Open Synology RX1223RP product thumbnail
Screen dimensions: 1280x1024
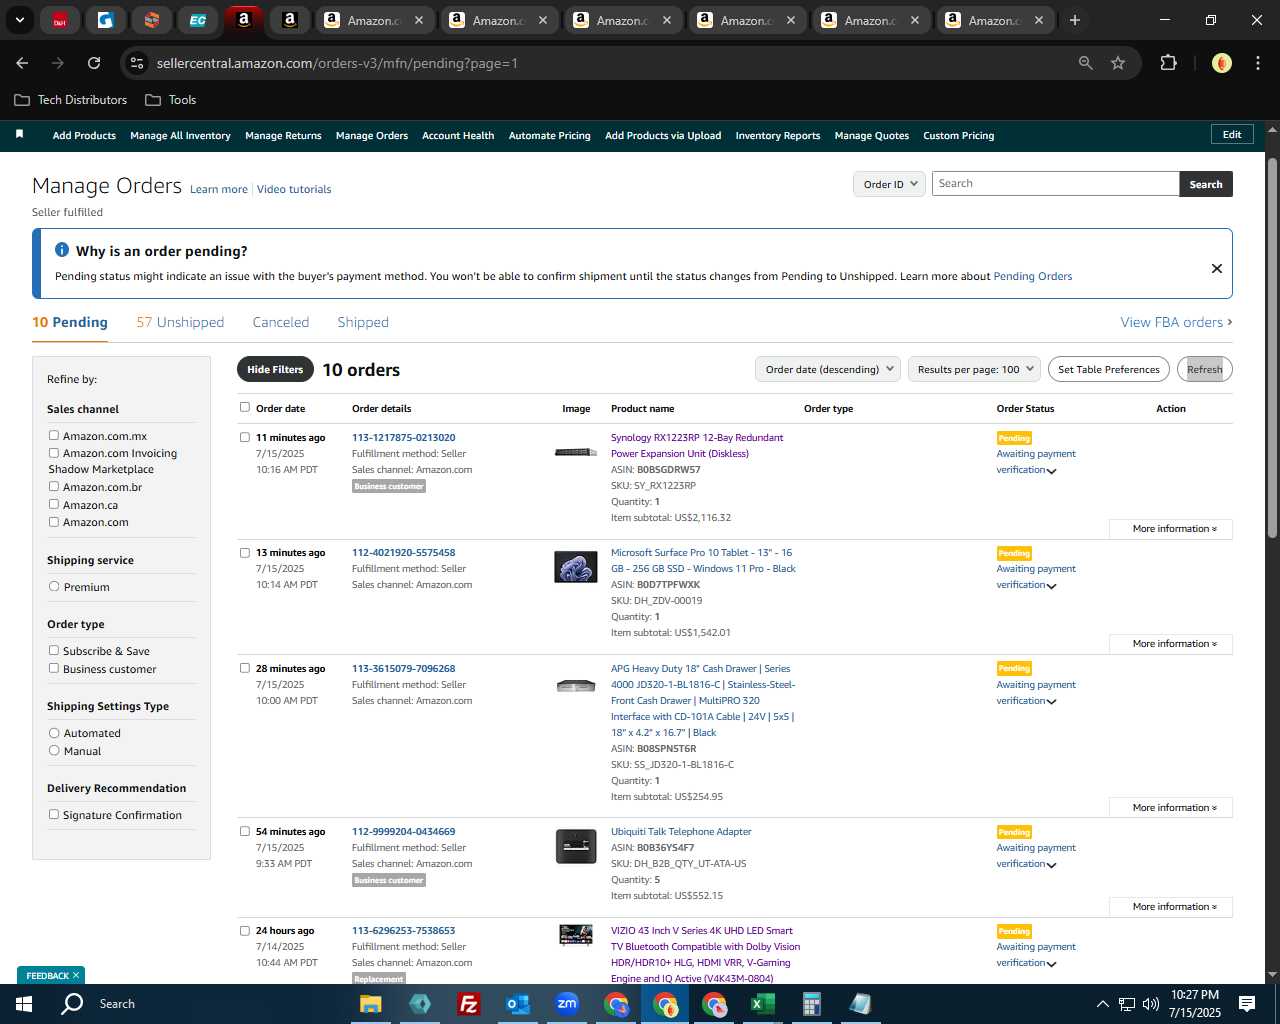tap(576, 452)
